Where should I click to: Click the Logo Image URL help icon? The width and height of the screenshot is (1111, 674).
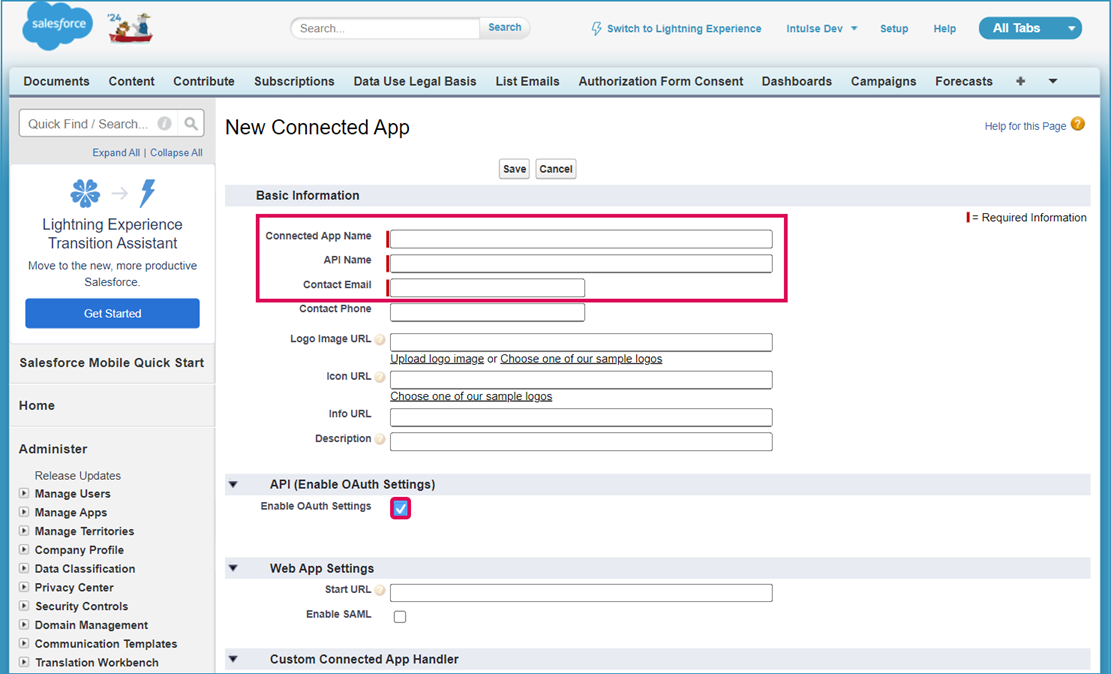380,339
